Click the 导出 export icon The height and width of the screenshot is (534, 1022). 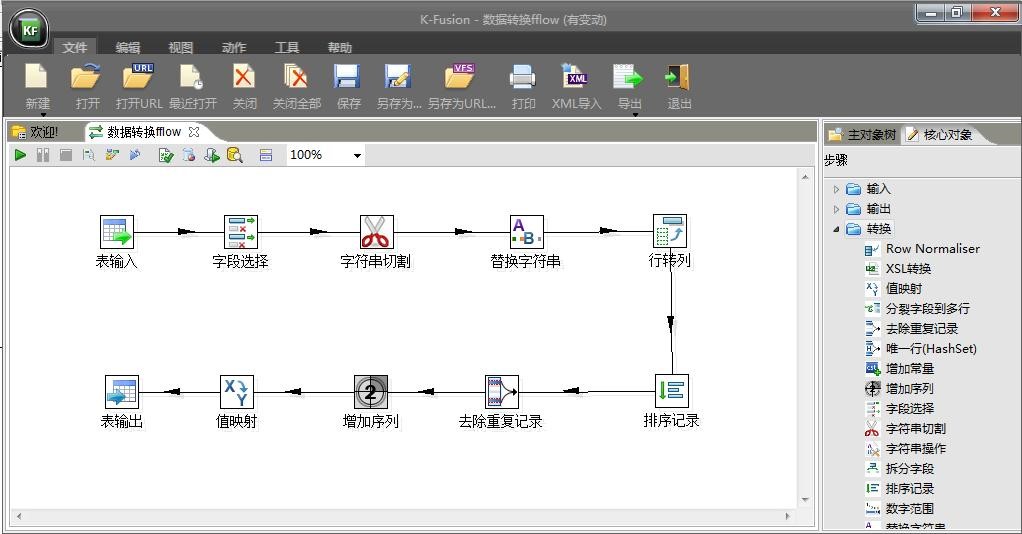[628, 77]
